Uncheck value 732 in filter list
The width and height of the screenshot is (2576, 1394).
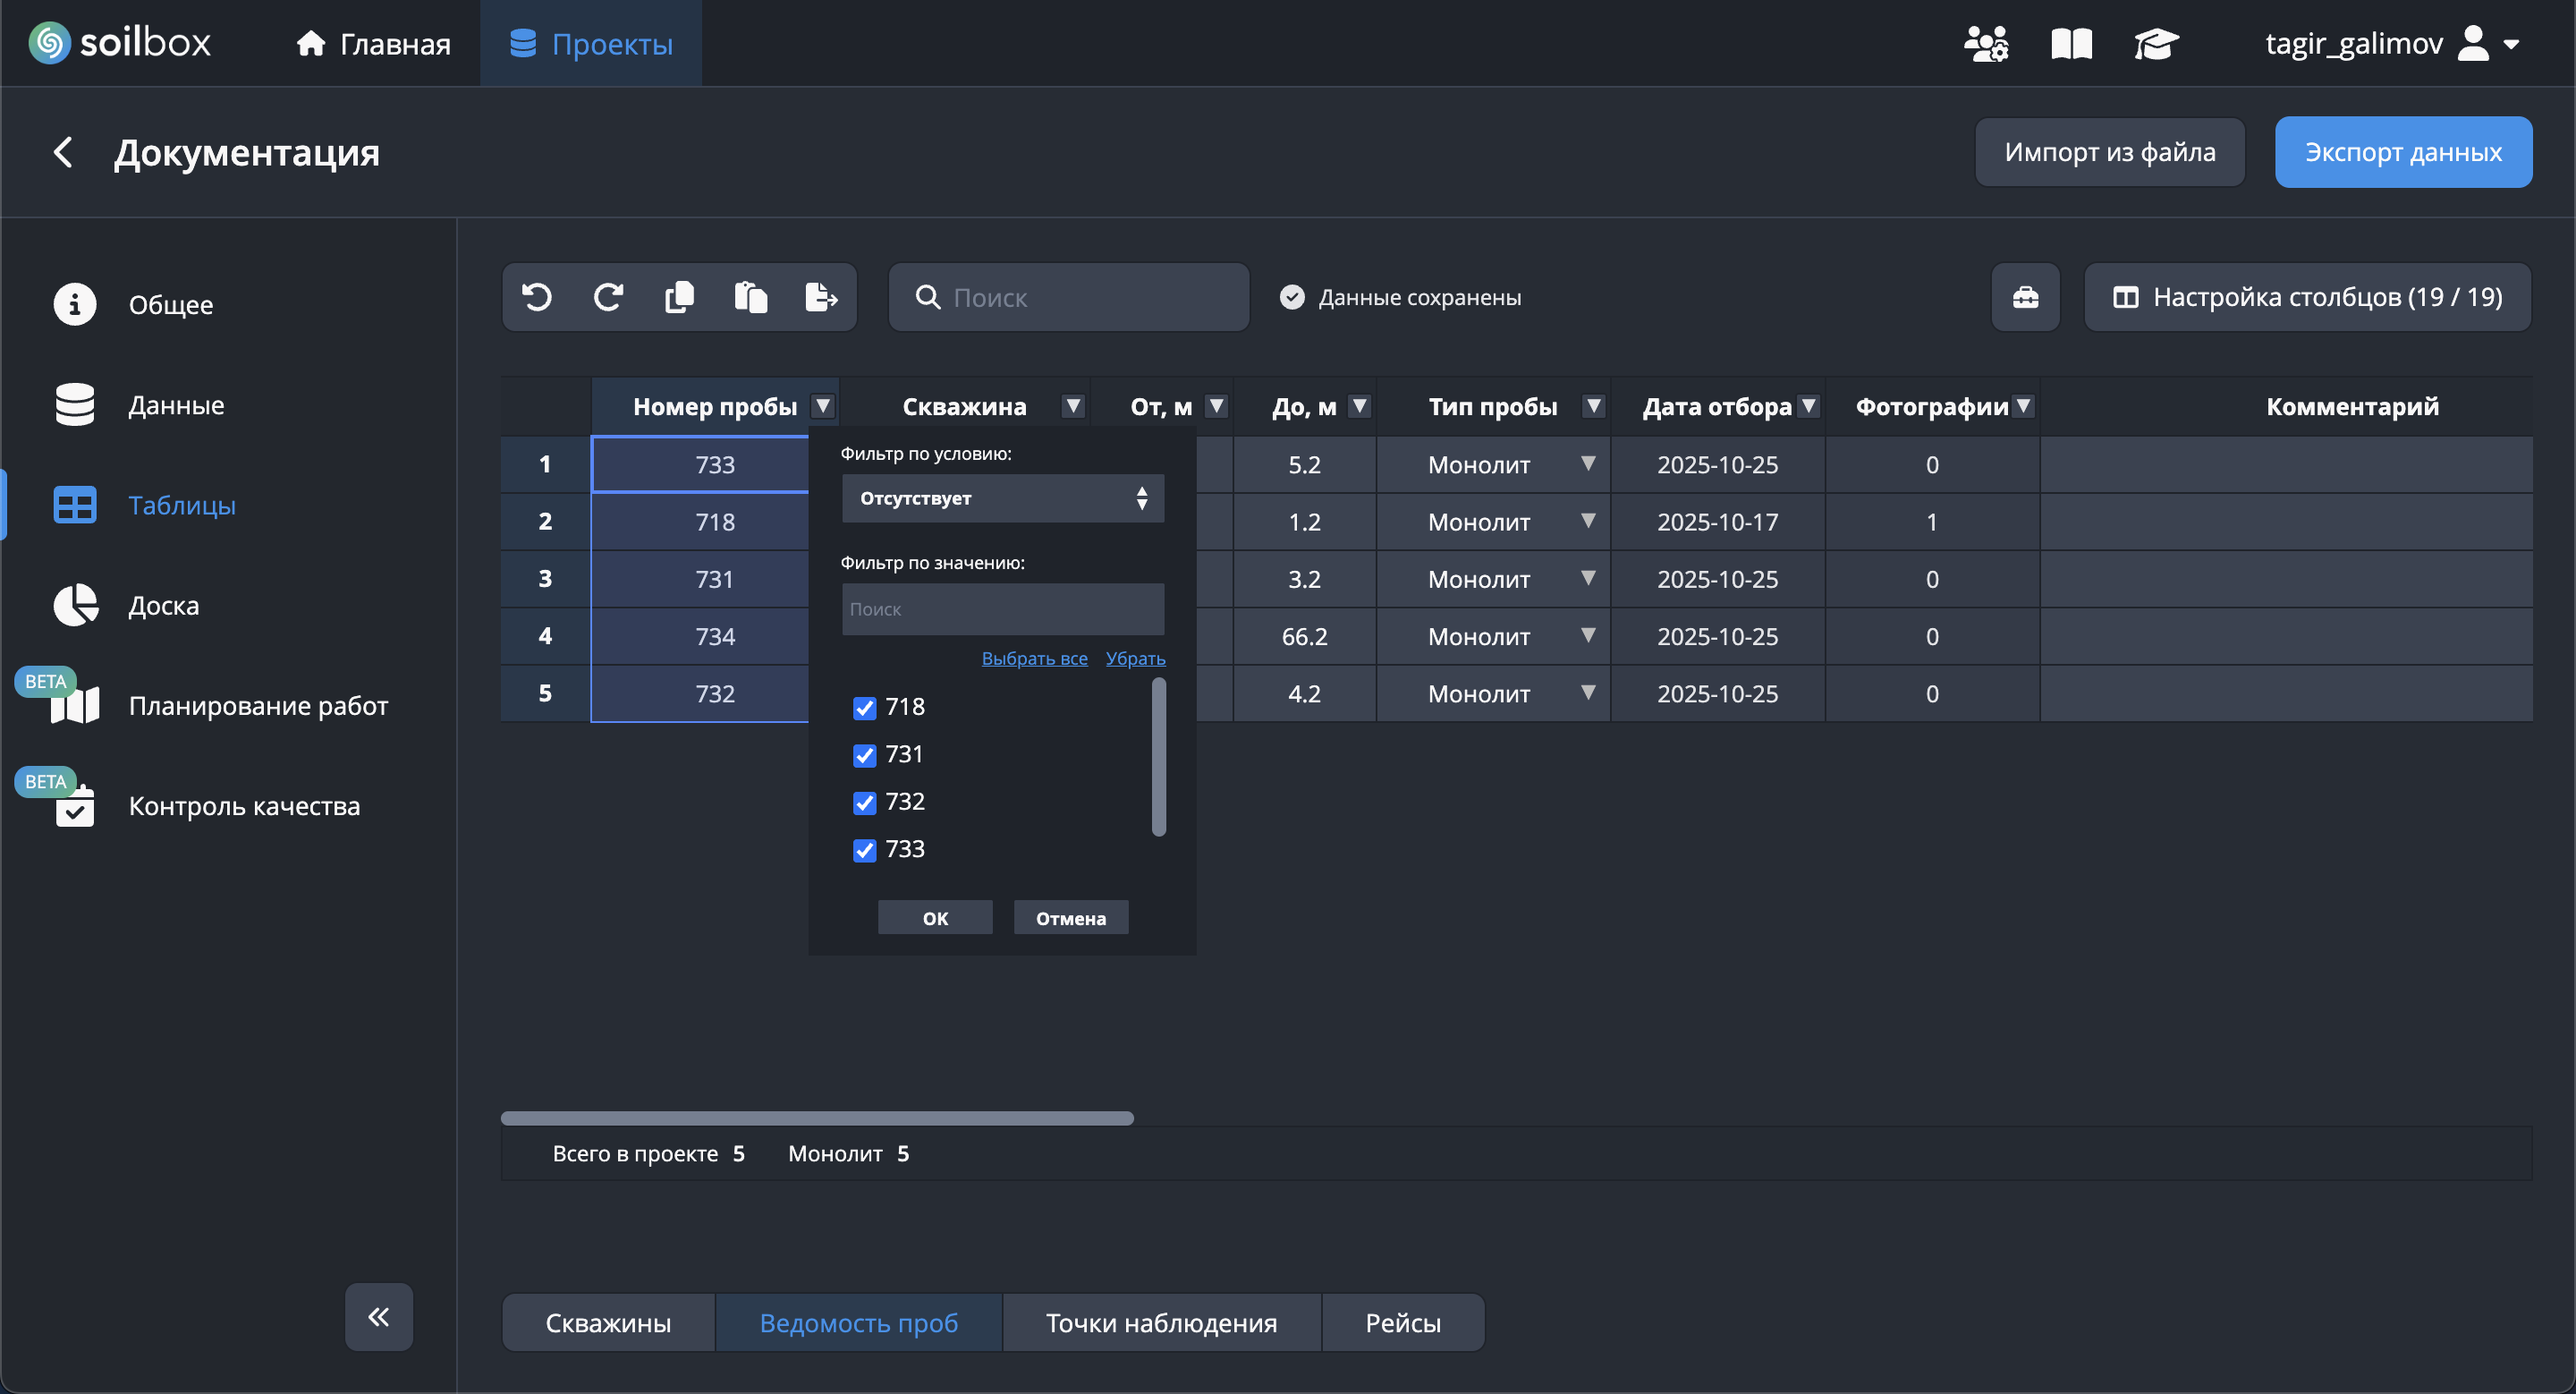(x=865, y=803)
